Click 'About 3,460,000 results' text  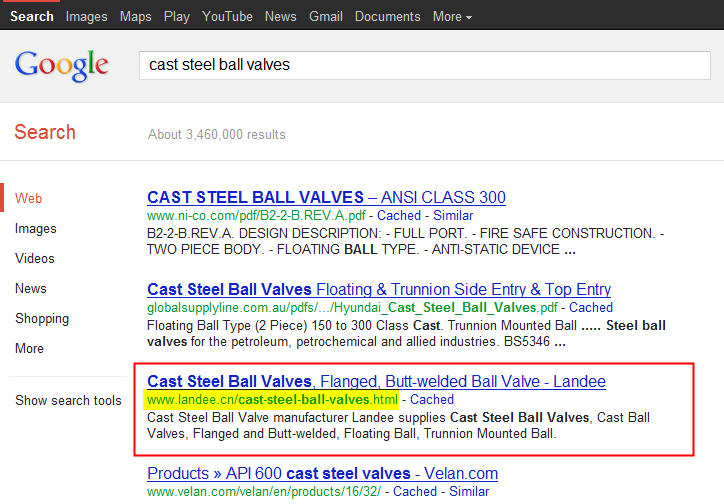click(217, 134)
